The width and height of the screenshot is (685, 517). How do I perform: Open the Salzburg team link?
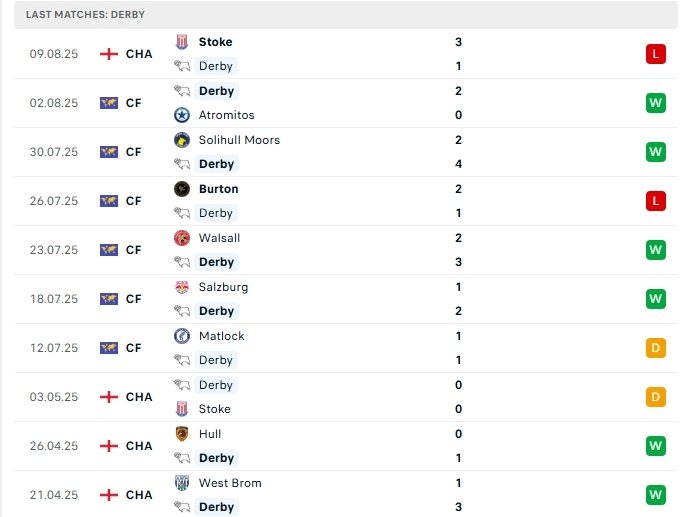[223, 287]
